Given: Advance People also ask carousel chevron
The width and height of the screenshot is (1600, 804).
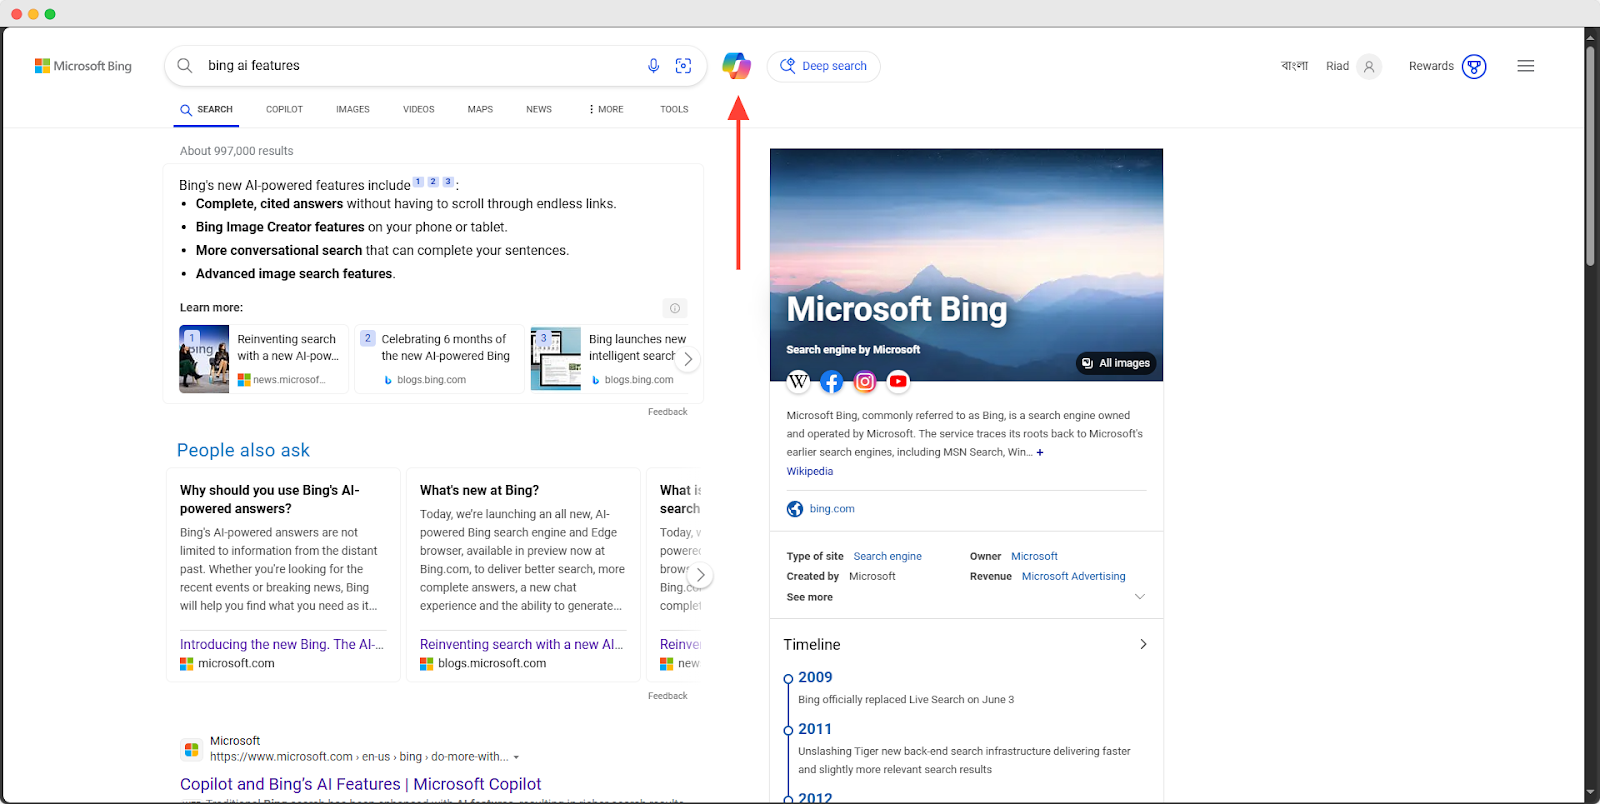Looking at the screenshot, I should (701, 575).
